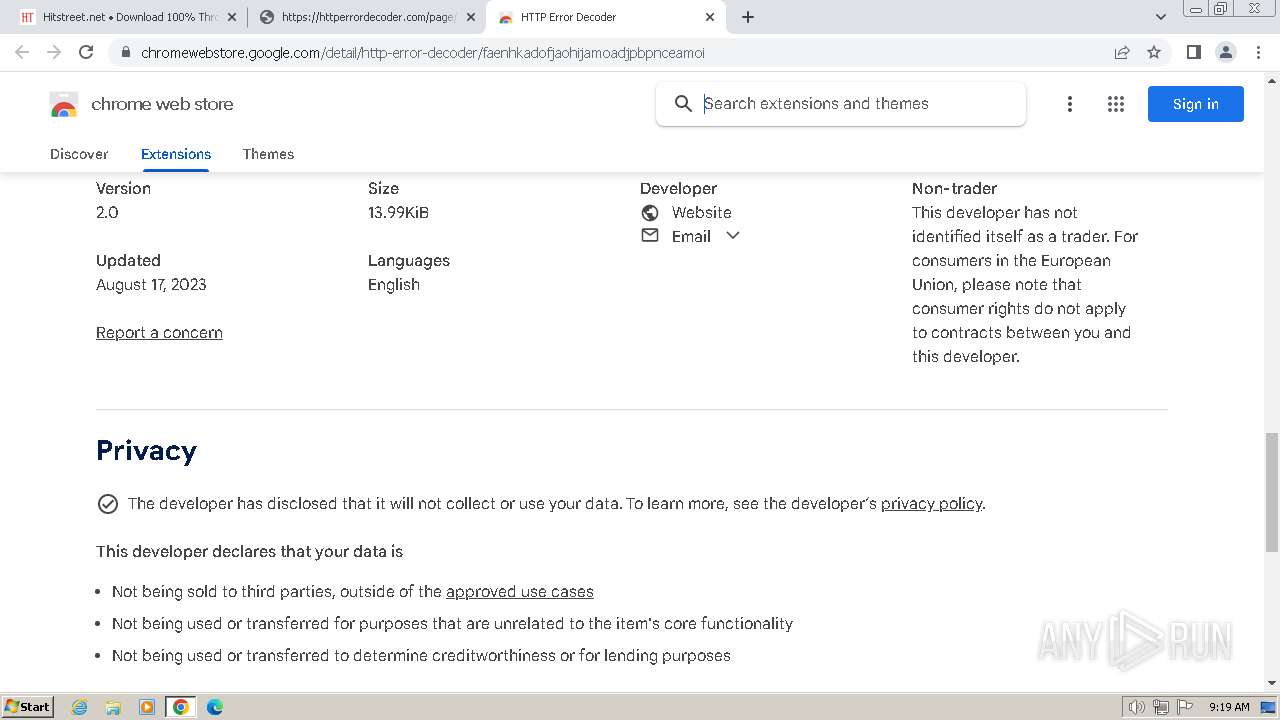Click the 'Non-trader' label
The height and width of the screenshot is (720, 1280).
[954, 188]
